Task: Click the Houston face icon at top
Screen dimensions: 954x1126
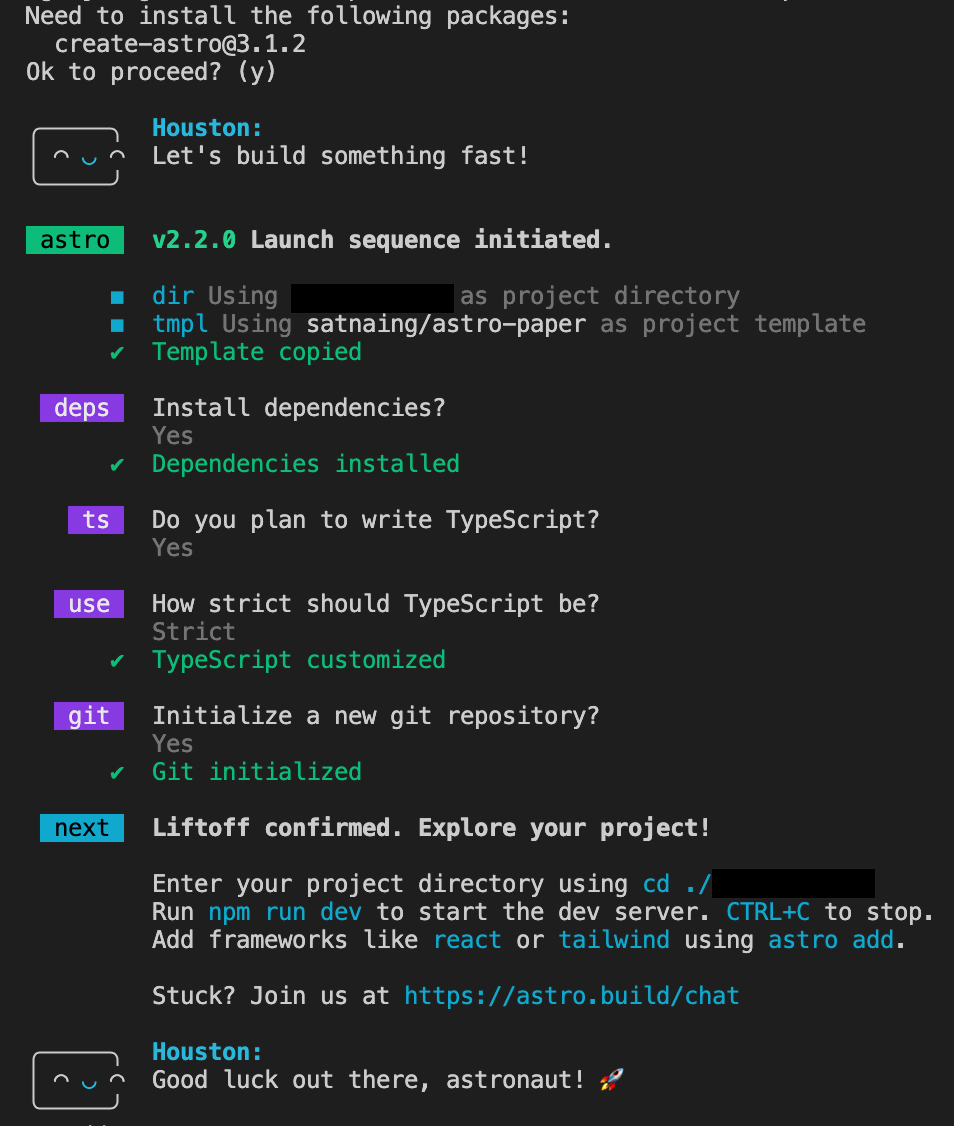Action: pyautogui.click(x=76, y=156)
